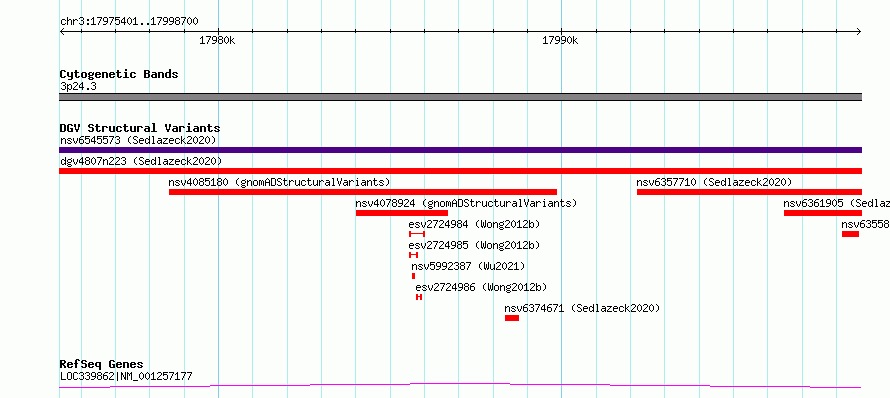Open the dgv4807n223 (Sedlazeck2020) label
This screenshot has height=398, width=890.
[x=141, y=161]
